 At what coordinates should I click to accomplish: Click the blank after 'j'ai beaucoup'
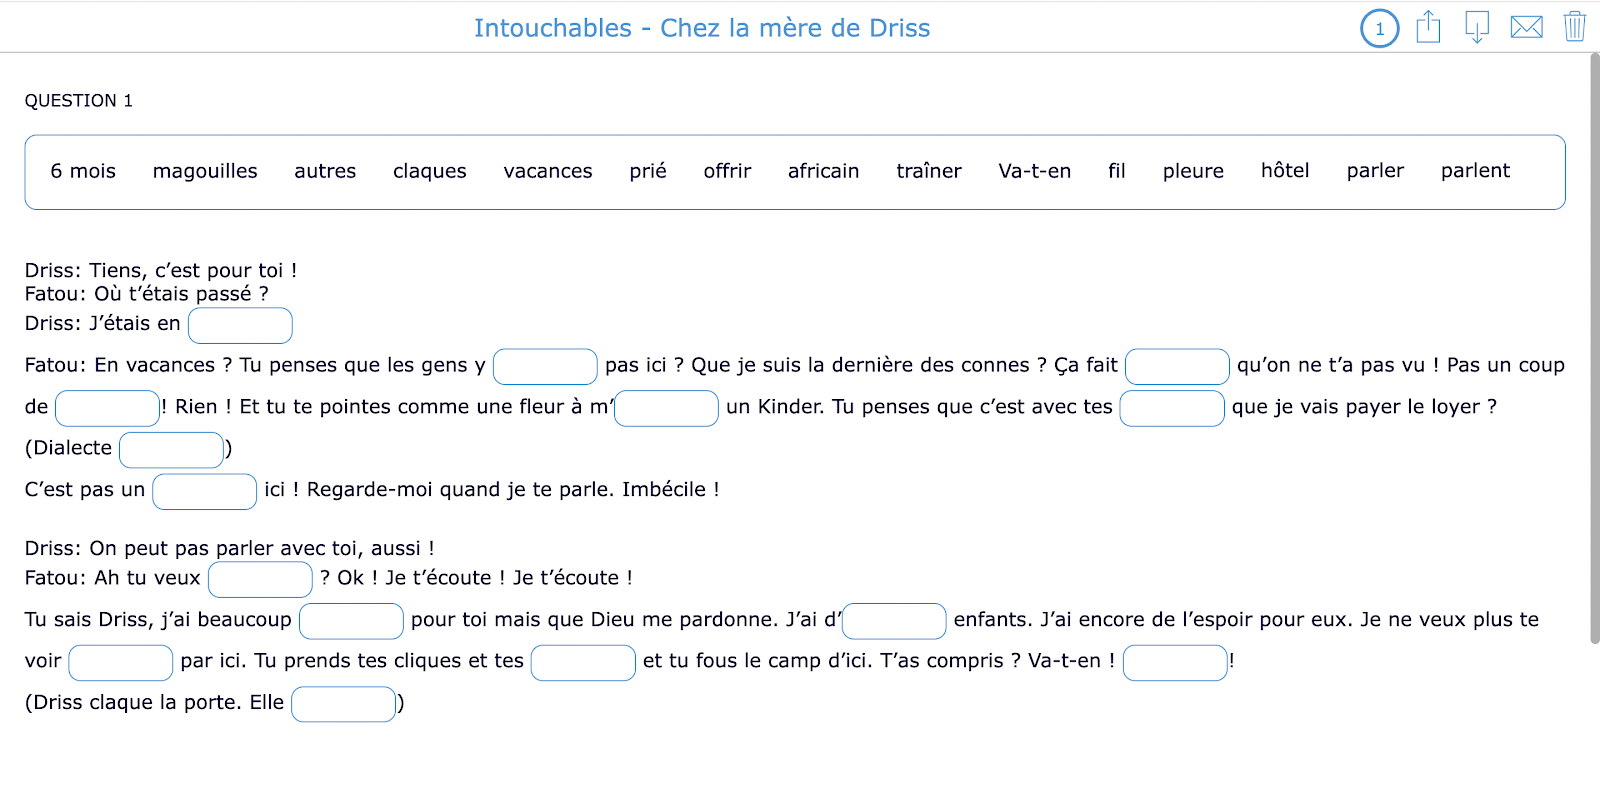coord(351,621)
